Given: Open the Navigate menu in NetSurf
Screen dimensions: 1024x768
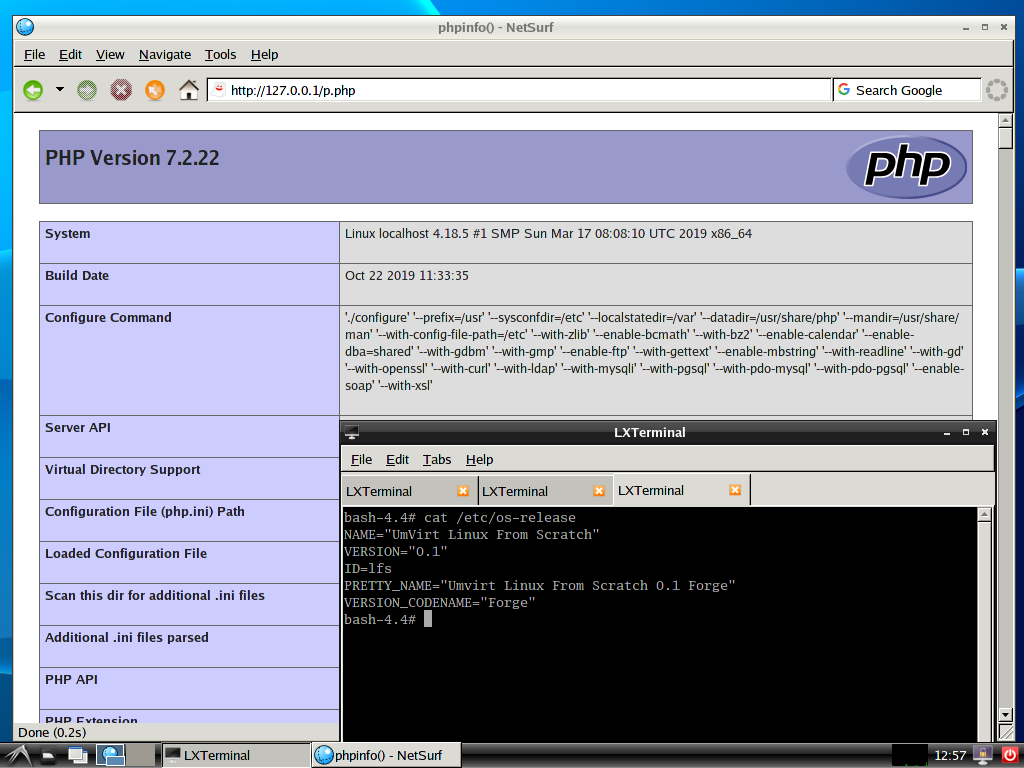Looking at the screenshot, I should pyautogui.click(x=165, y=54).
